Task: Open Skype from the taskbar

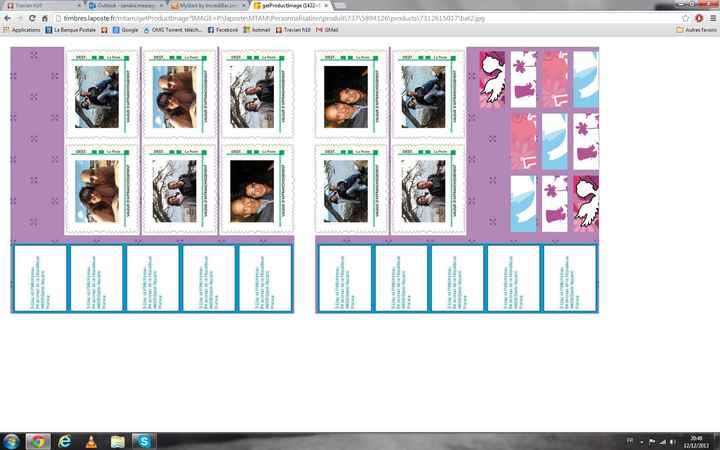Action: click(144, 442)
